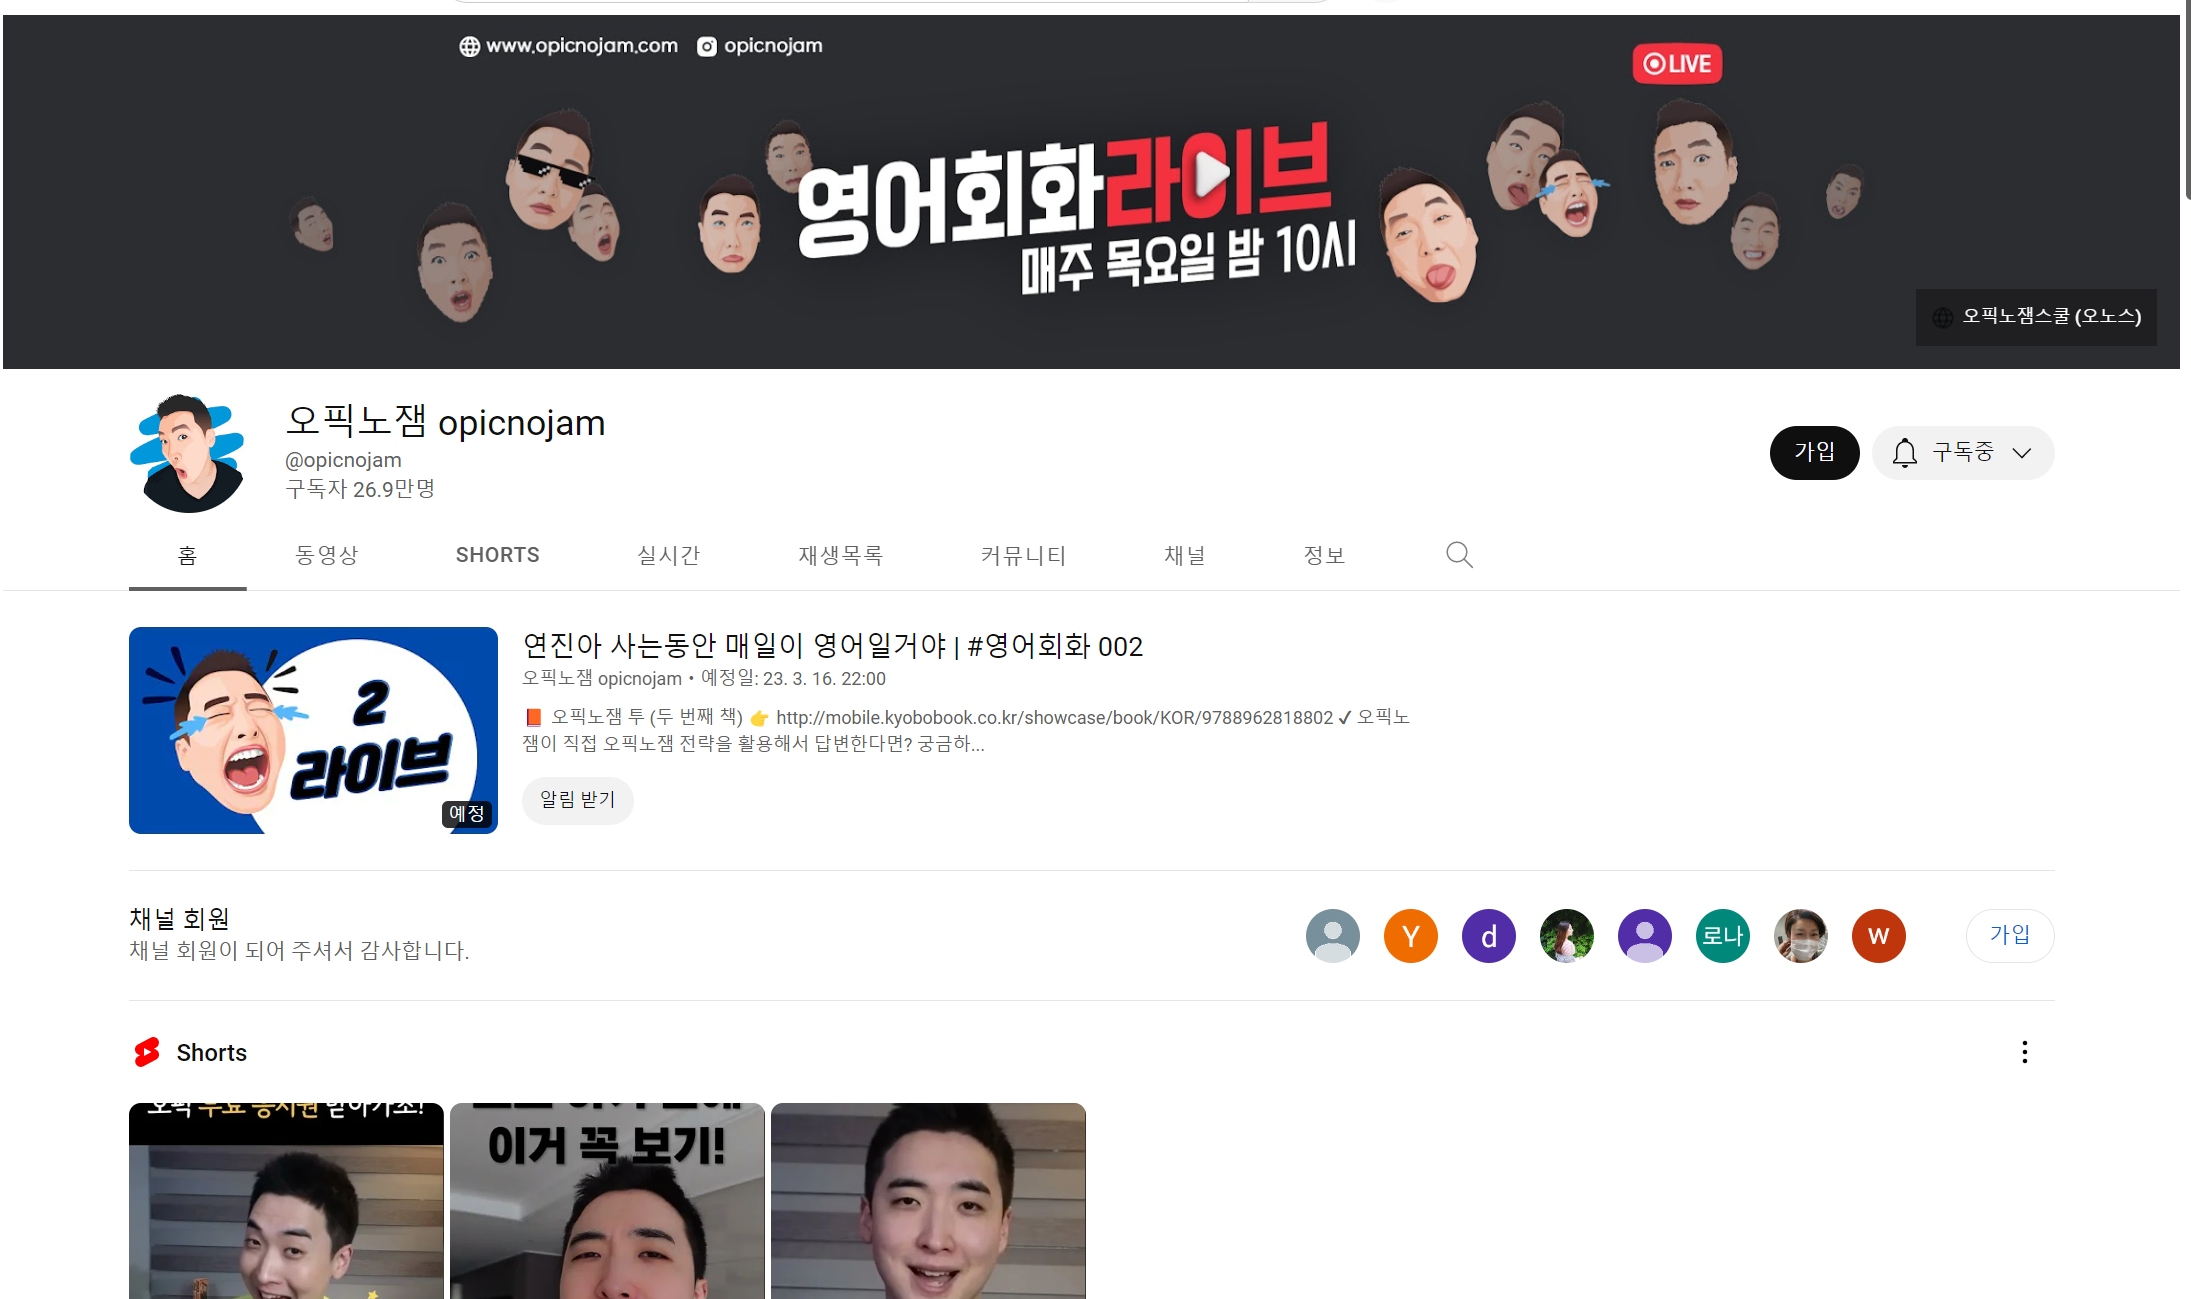The height and width of the screenshot is (1299, 2191).
Task: Click the 구독자 26.9만명 subscriber count
Action: click(360, 489)
